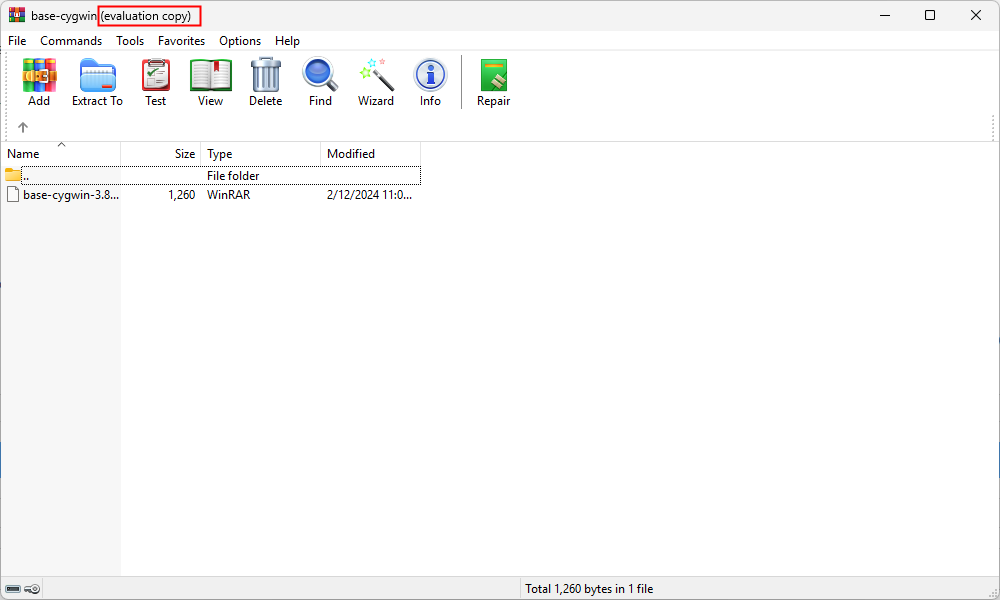Sort by the Type column header
Image resolution: width=1000 pixels, height=600 pixels.
[260, 154]
